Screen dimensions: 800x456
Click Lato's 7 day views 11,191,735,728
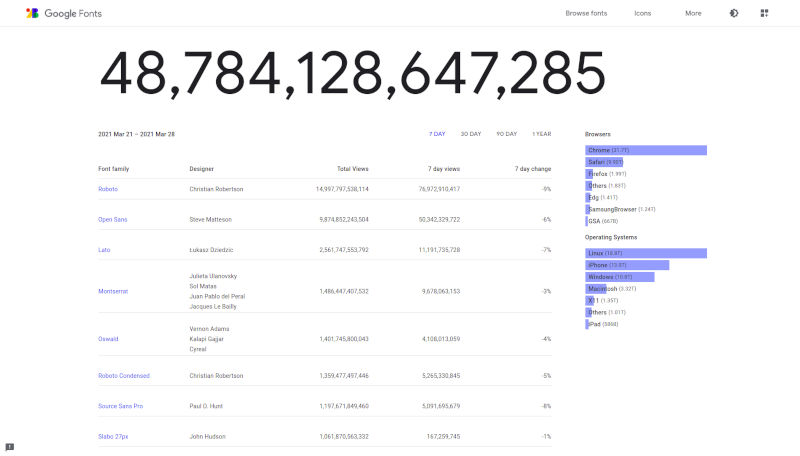coord(439,250)
